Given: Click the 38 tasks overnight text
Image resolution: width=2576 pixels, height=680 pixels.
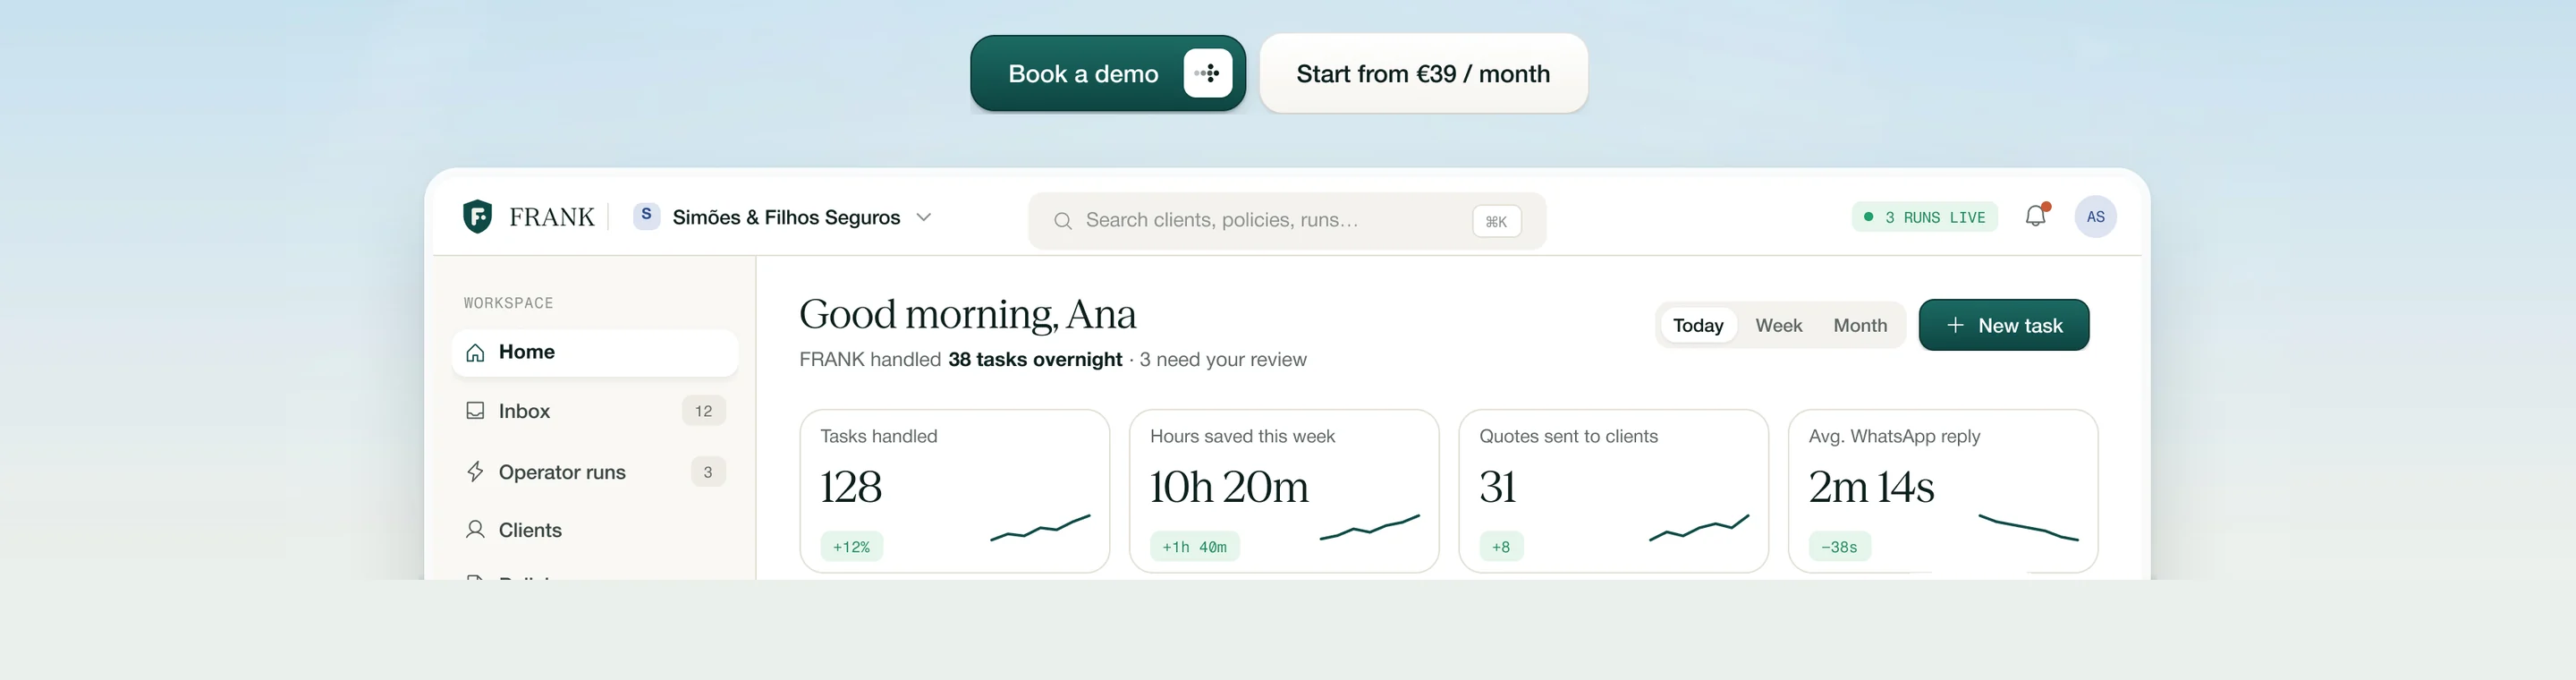Looking at the screenshot, I should tap(1035, 360).
